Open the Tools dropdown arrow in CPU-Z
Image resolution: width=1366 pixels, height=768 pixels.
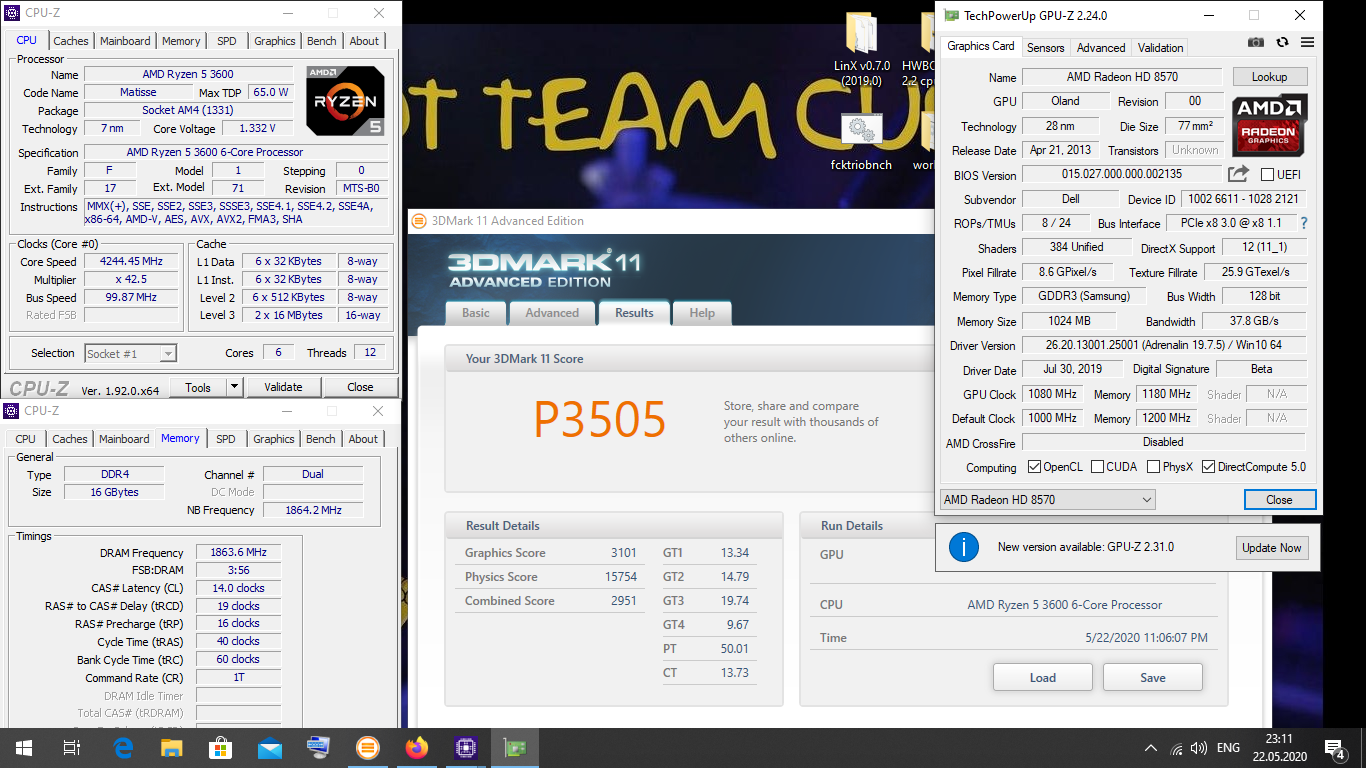pyautogui.click(x=234, y=387)
